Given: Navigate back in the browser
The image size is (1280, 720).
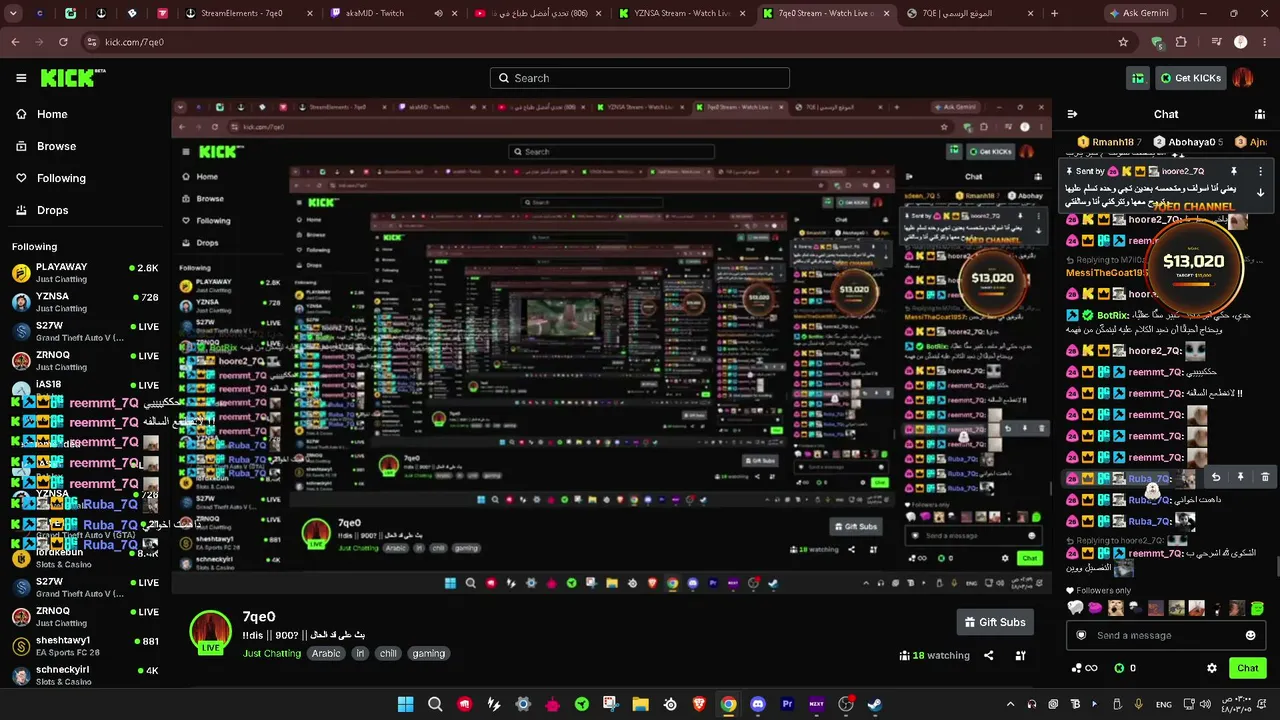Looking at the screenshot, I should pos(15,42).
